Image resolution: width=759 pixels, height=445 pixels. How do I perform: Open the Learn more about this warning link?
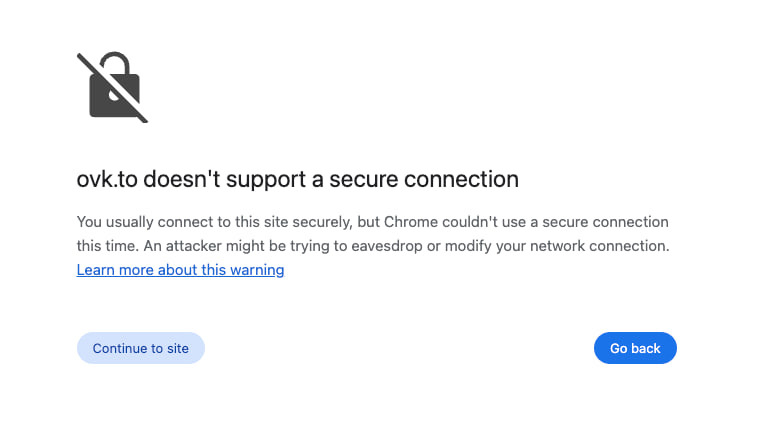[x=181, y=270]
